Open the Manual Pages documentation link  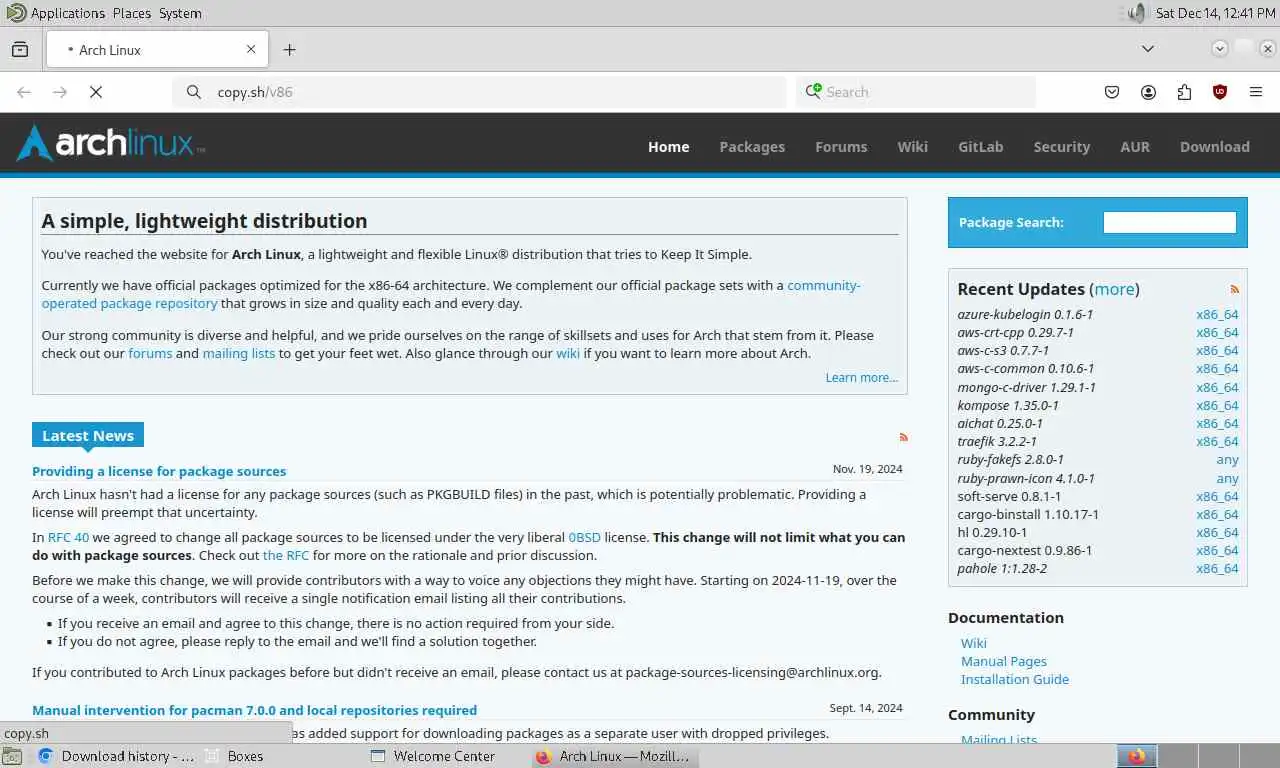pyautogui.click(x=1004, y=661)
